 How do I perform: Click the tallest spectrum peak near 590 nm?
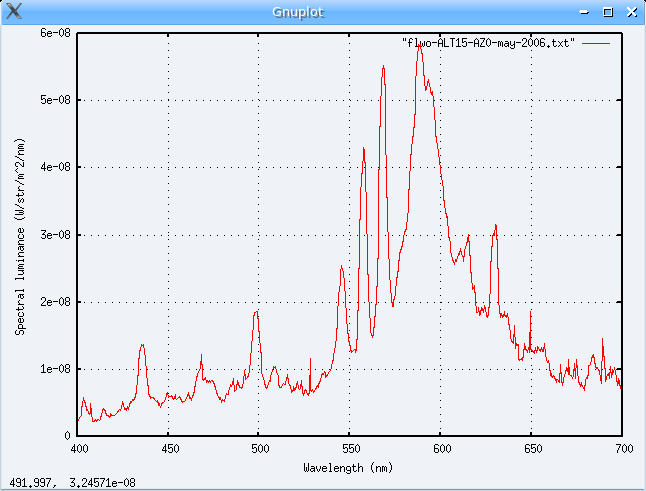(419, 46)
